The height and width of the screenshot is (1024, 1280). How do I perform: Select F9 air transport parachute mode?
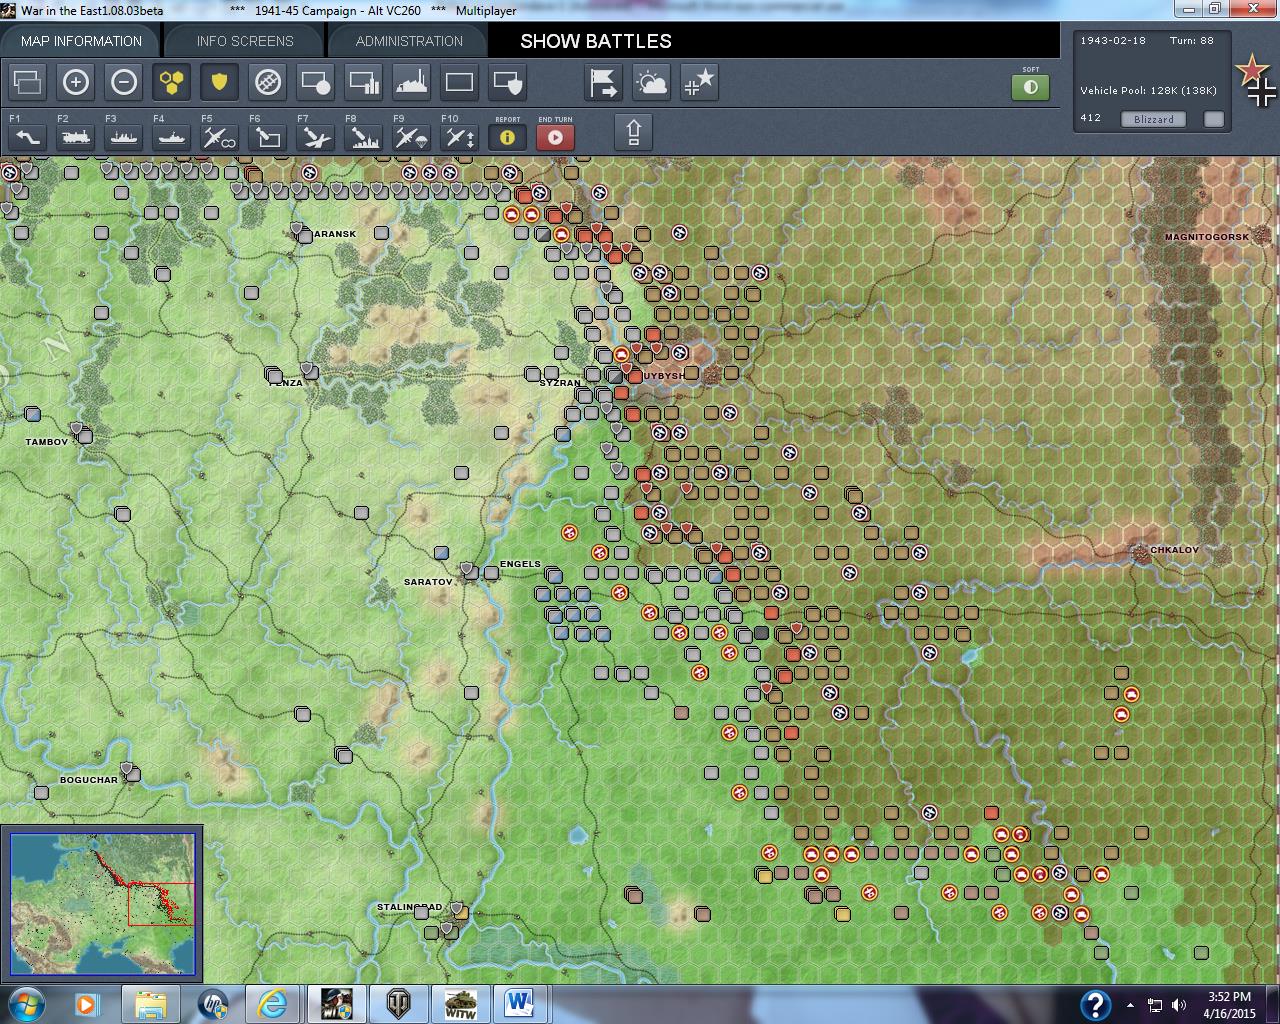(412, 136)
